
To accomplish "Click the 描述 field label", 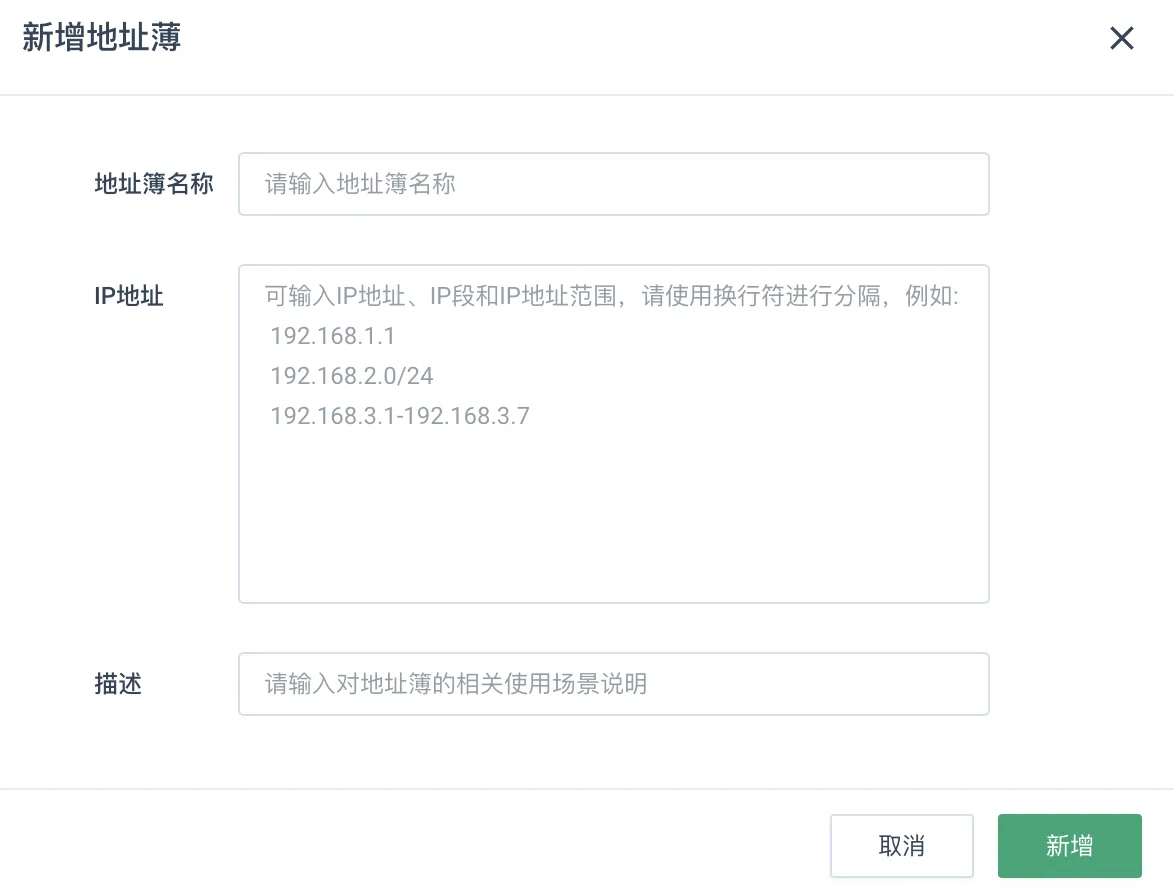I will [x=118, y=684].
